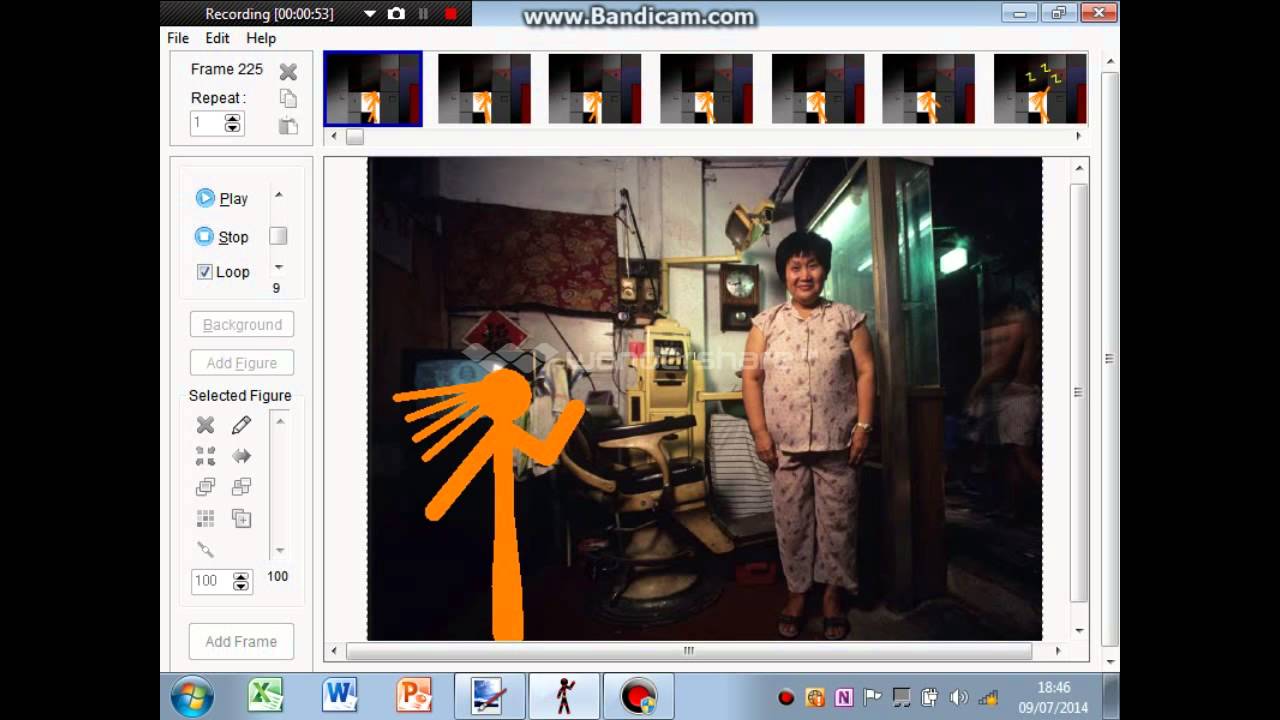Copy frame using the copy icon
This screenshot has width=1280, height=720.
(288, 98)
